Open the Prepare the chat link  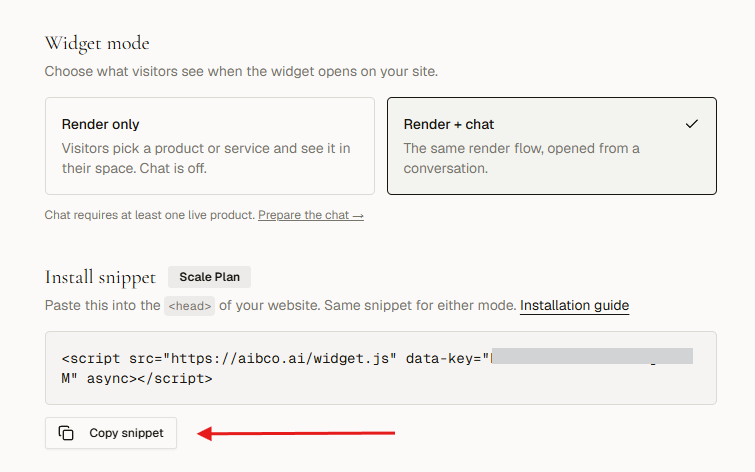[311, 215]
